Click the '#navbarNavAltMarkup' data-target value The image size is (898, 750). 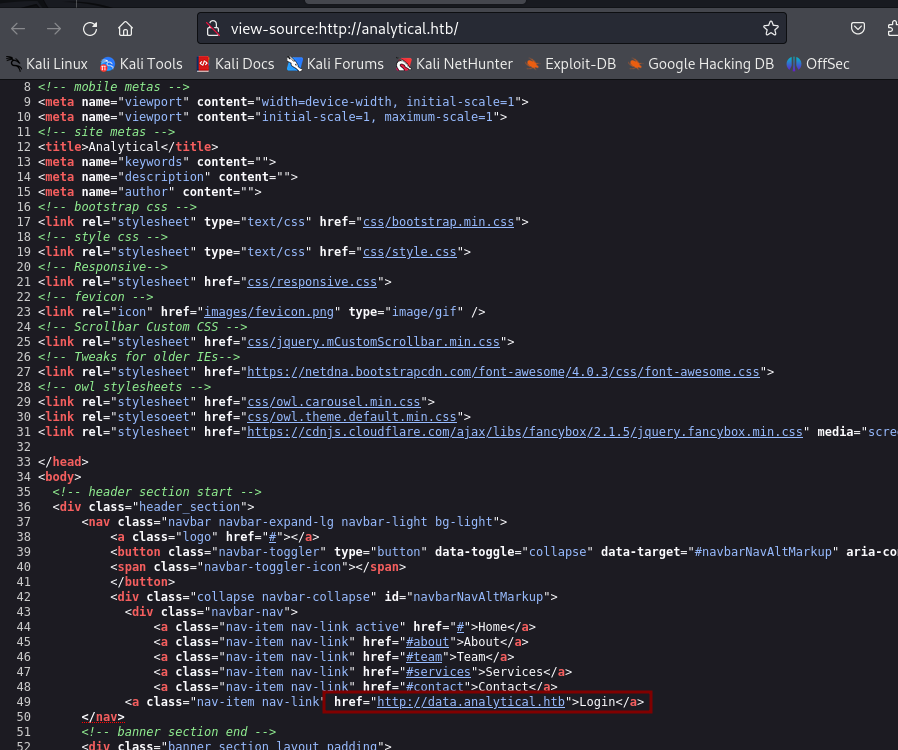tap(762, 552)
